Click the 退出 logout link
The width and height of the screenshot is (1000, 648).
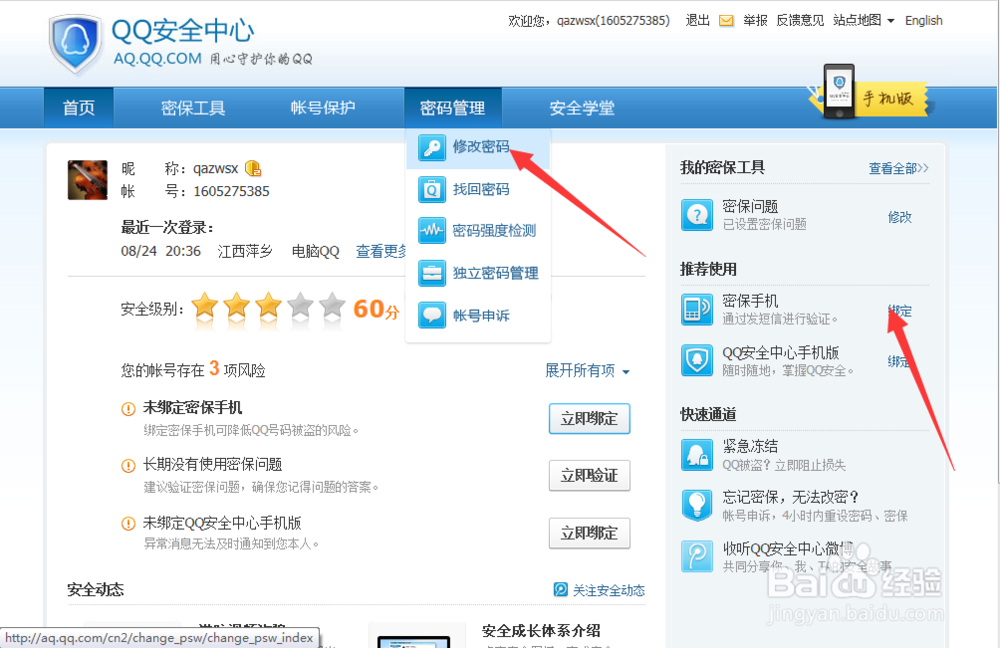(x=698, y=20)
